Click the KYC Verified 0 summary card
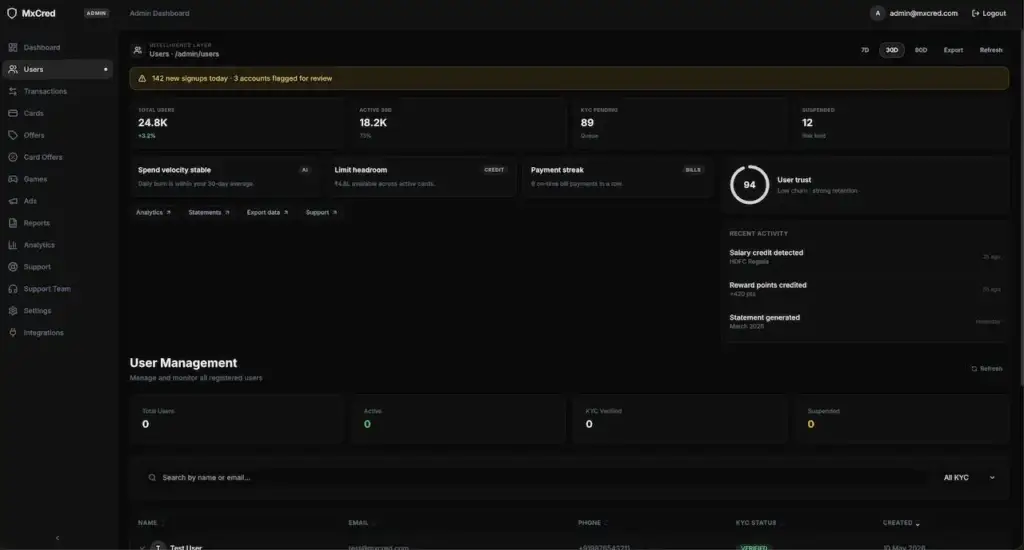Image resolution: width=1024 pixels, height=550 pixels. 679,419
